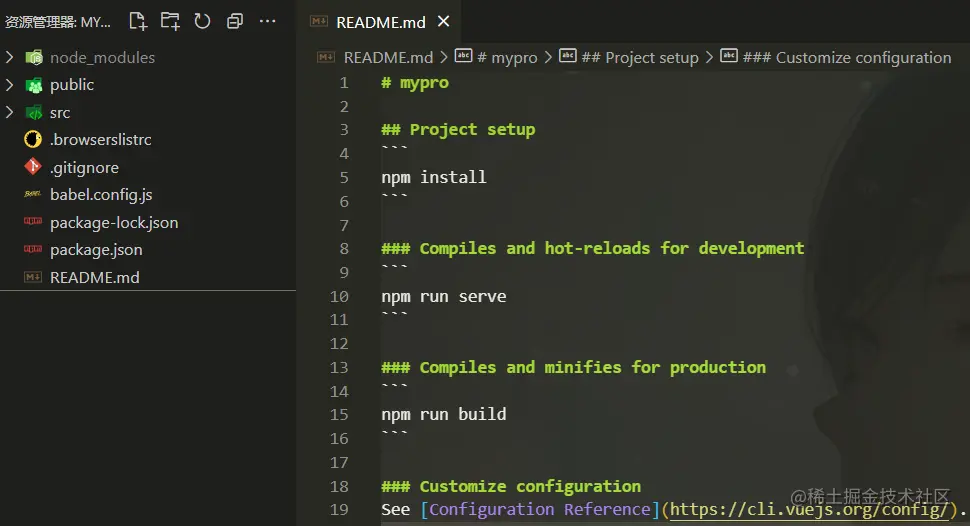Image resolution: width=970 pixels, height=526 pixels.
Task: Click line number 10 in gutter
Action: [339, 296]
